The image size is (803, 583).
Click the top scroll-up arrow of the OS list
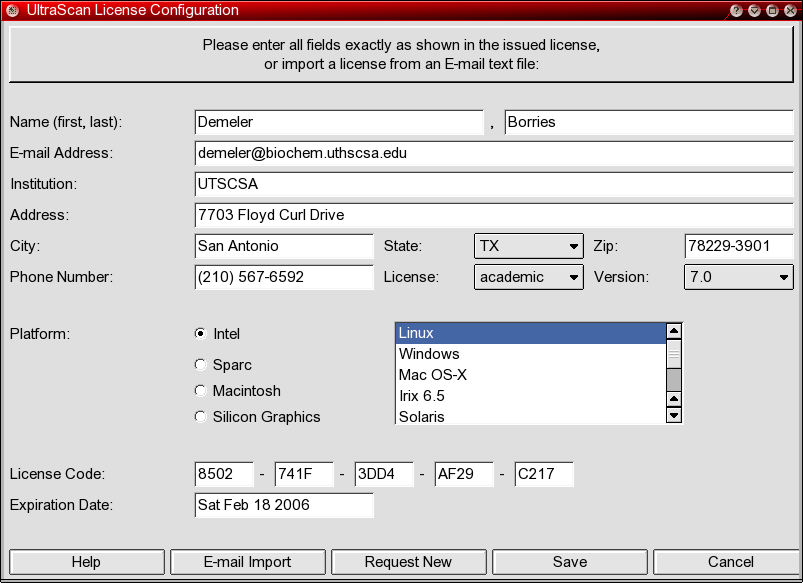674,332
